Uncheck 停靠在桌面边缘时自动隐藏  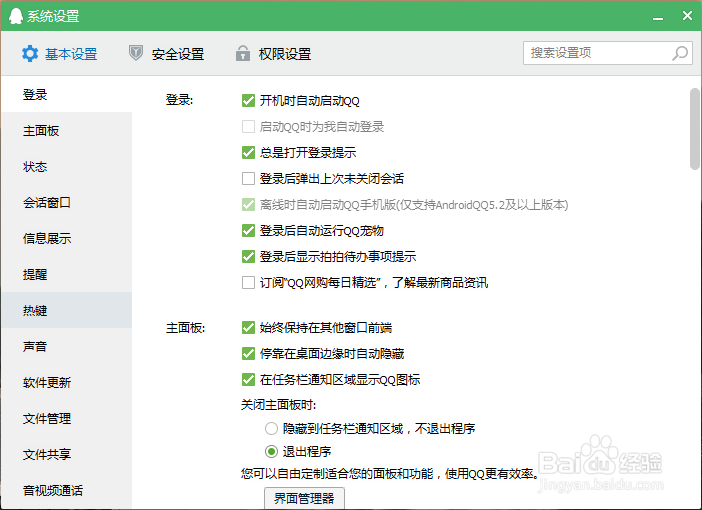coord(248,354)
